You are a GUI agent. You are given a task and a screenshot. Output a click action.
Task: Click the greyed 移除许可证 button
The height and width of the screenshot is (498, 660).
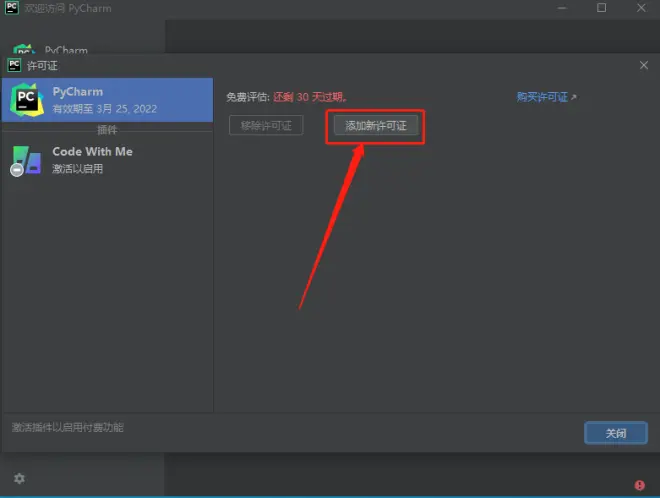[x=266, y=125]
